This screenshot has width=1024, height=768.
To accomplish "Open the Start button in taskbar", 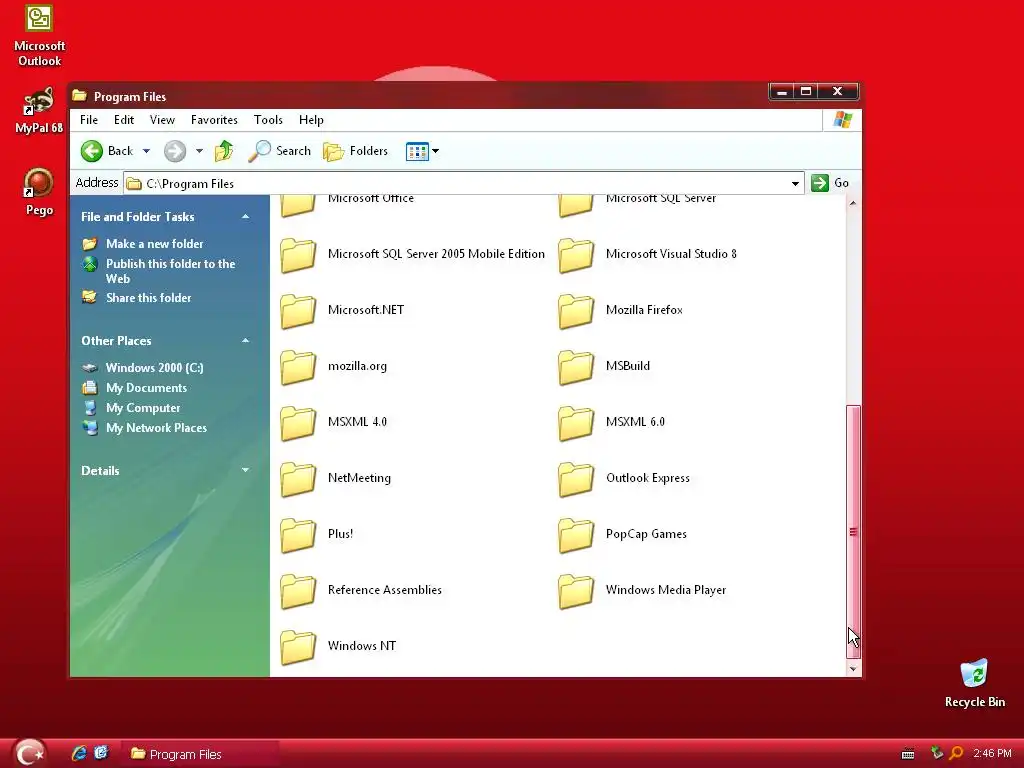I will click(28, 753).
